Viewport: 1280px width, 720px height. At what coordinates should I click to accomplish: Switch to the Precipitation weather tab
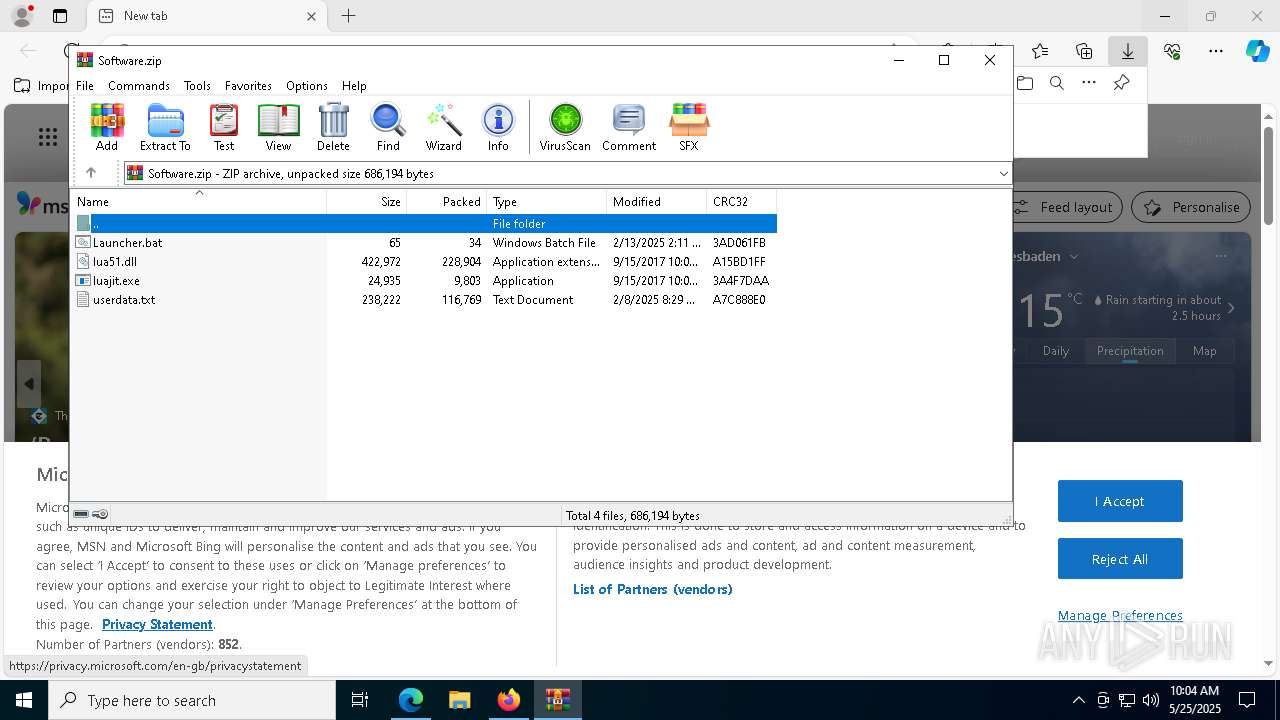click(1130, 351)
